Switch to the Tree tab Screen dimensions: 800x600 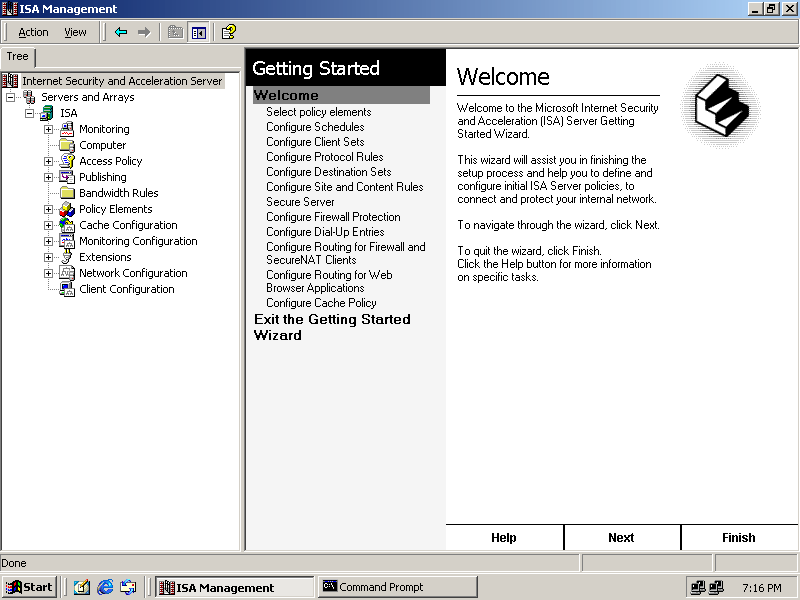18,57
